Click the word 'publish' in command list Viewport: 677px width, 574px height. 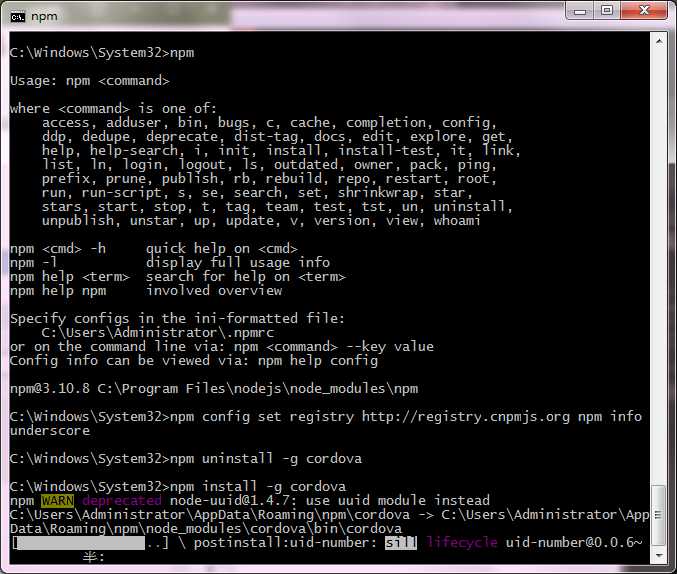[190, 179]
